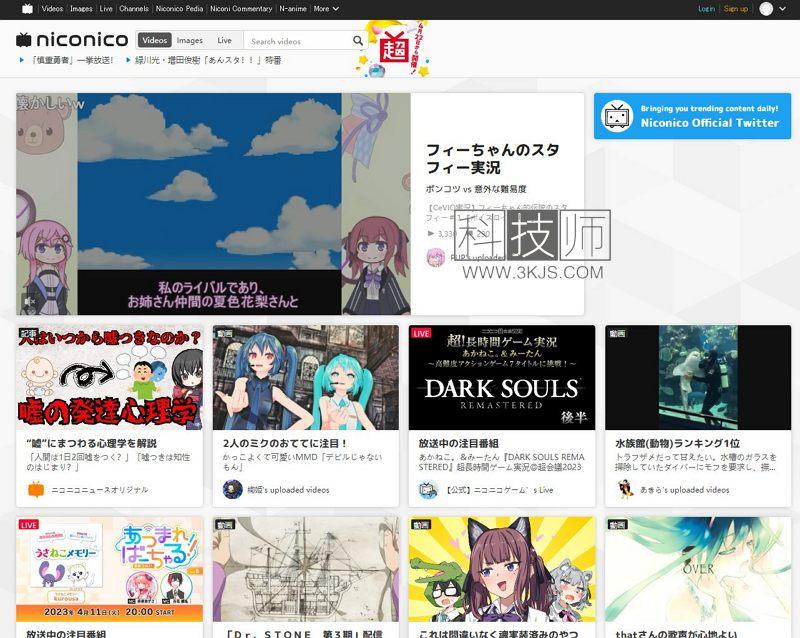Click the 動画 badge on OVER card
Image resolution: width=800 pixels, height=638 pixels.
pyautogui.click(x=617, y=525)
